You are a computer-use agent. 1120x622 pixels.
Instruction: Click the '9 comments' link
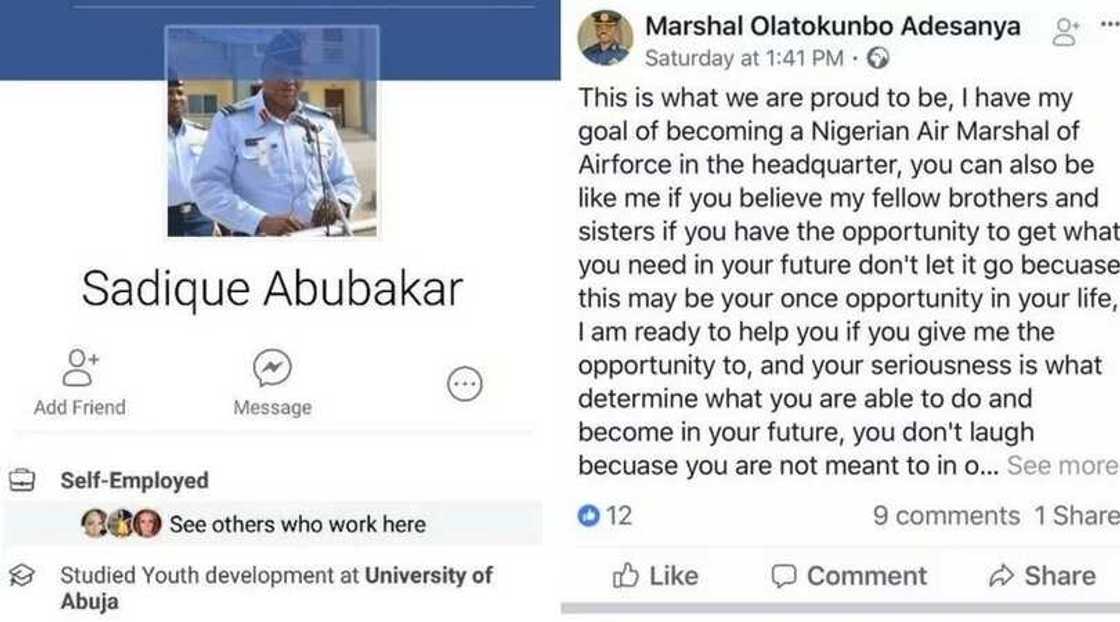(x=950, y=515)
